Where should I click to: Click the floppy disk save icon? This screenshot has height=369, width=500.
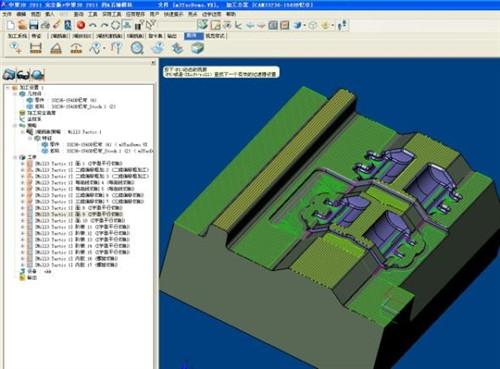[34, 25]
